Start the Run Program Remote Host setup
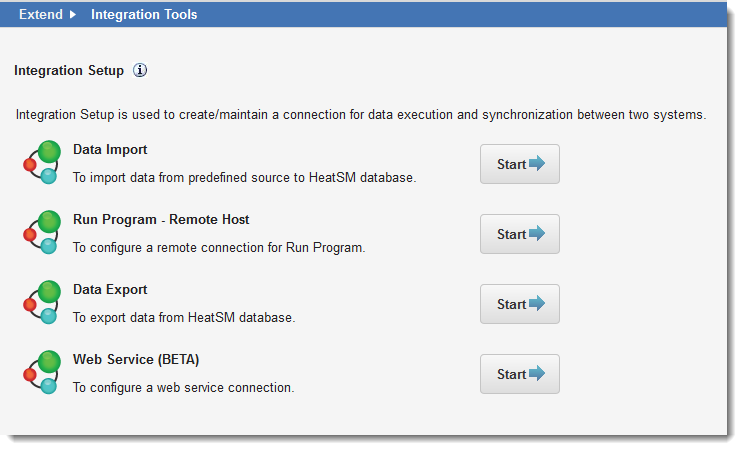This screenshot has width=742, height=450. click(x=520, y=234)
